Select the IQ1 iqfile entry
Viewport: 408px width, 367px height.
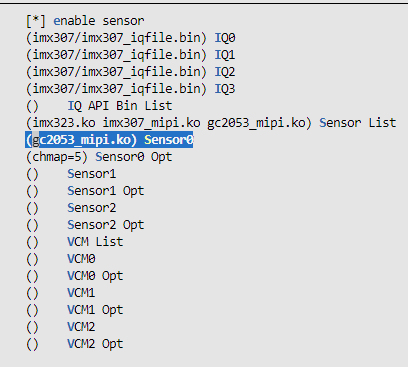coord(131,55)
